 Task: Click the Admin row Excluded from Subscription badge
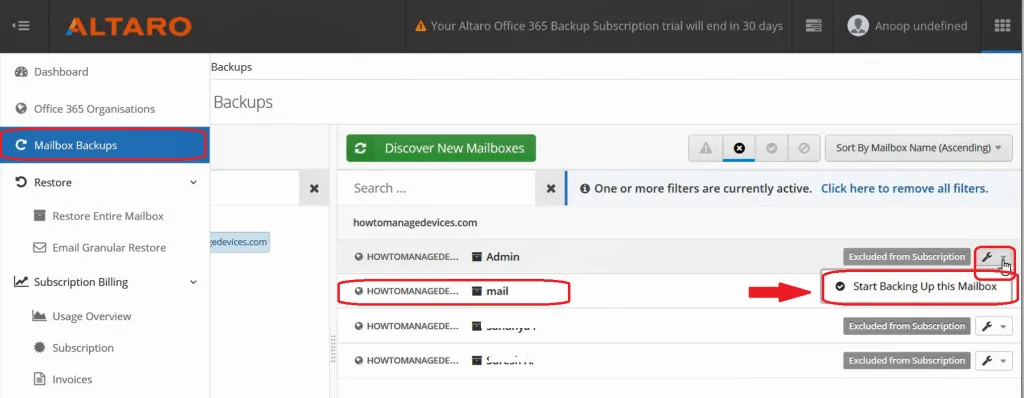click(x=906, y=257)
